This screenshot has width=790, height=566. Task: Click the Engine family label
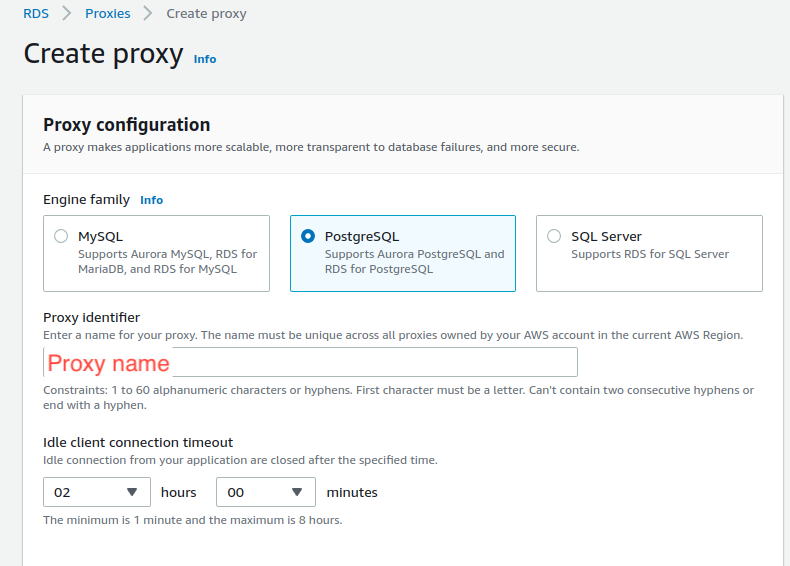click(86, 200)
